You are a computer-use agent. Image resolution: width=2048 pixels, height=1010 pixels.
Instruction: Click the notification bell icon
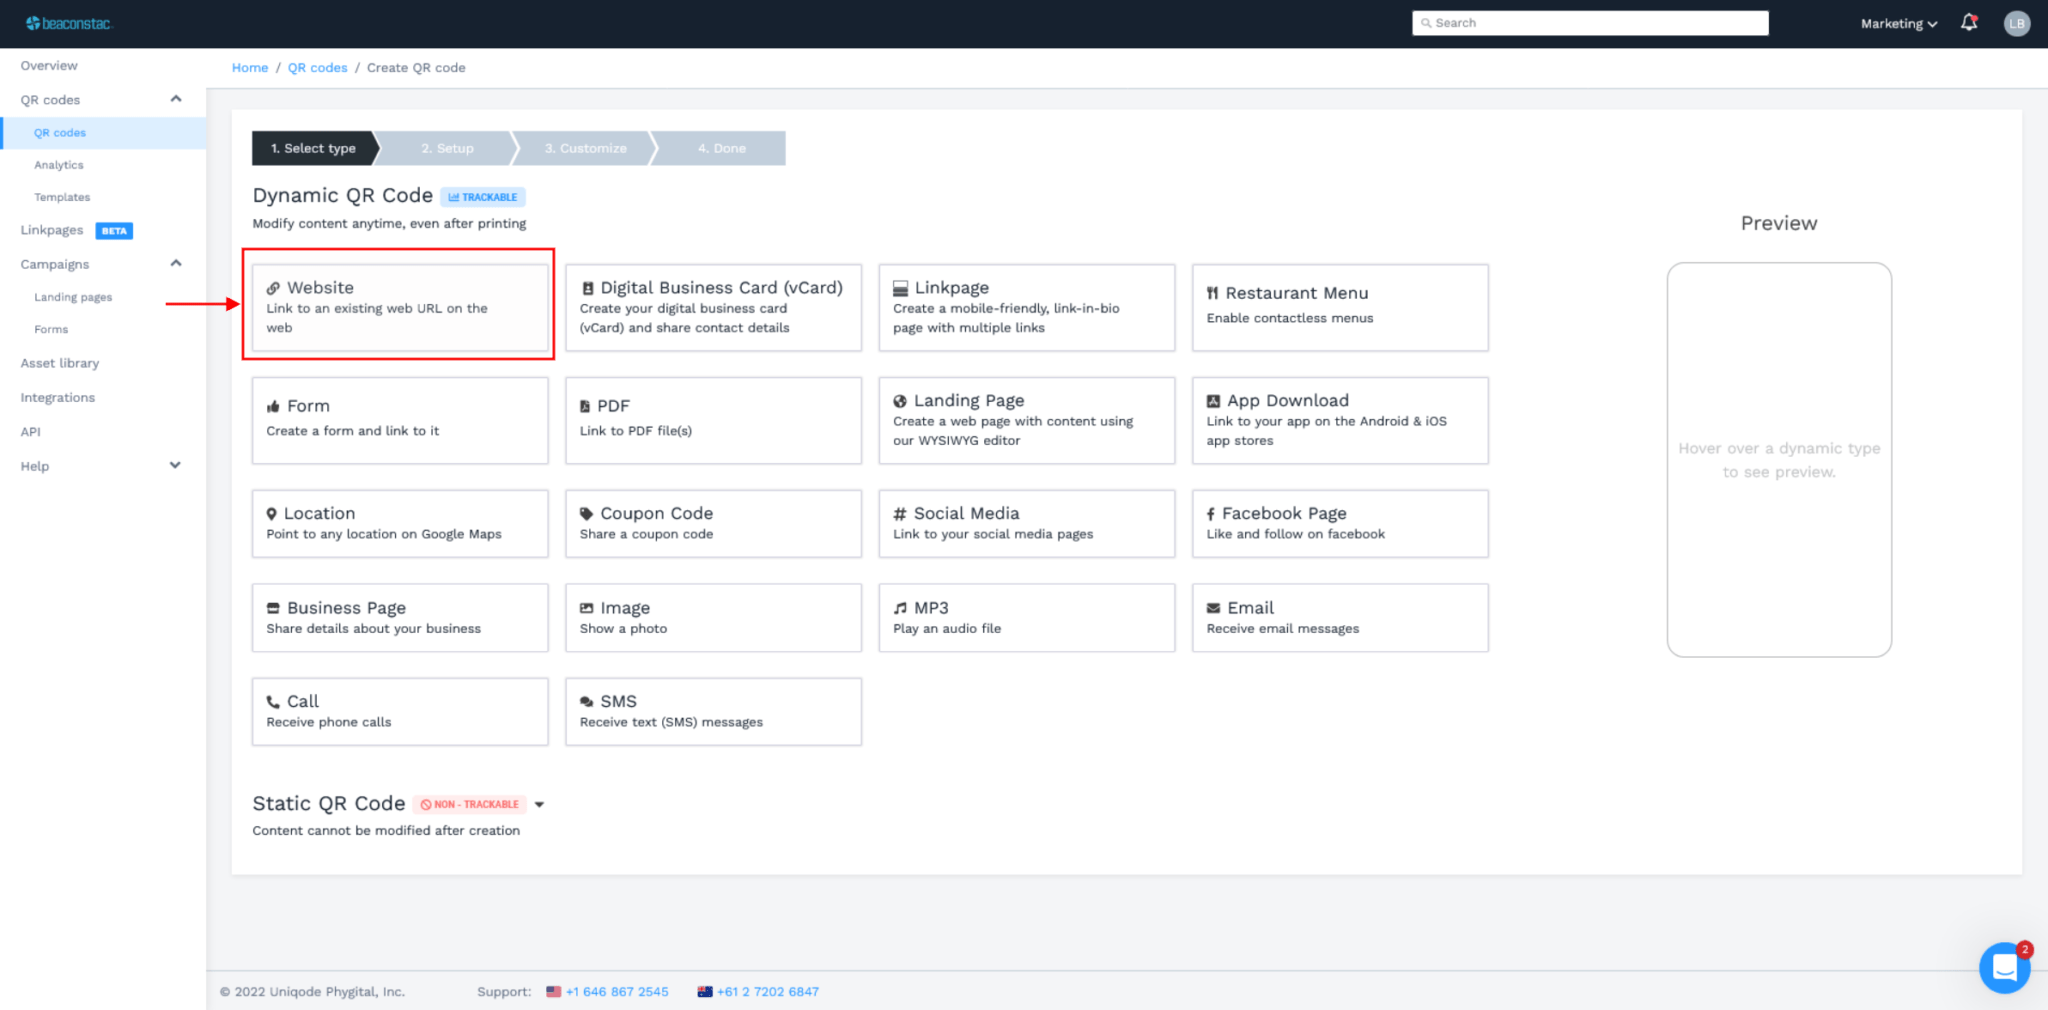click(1968, 23)
